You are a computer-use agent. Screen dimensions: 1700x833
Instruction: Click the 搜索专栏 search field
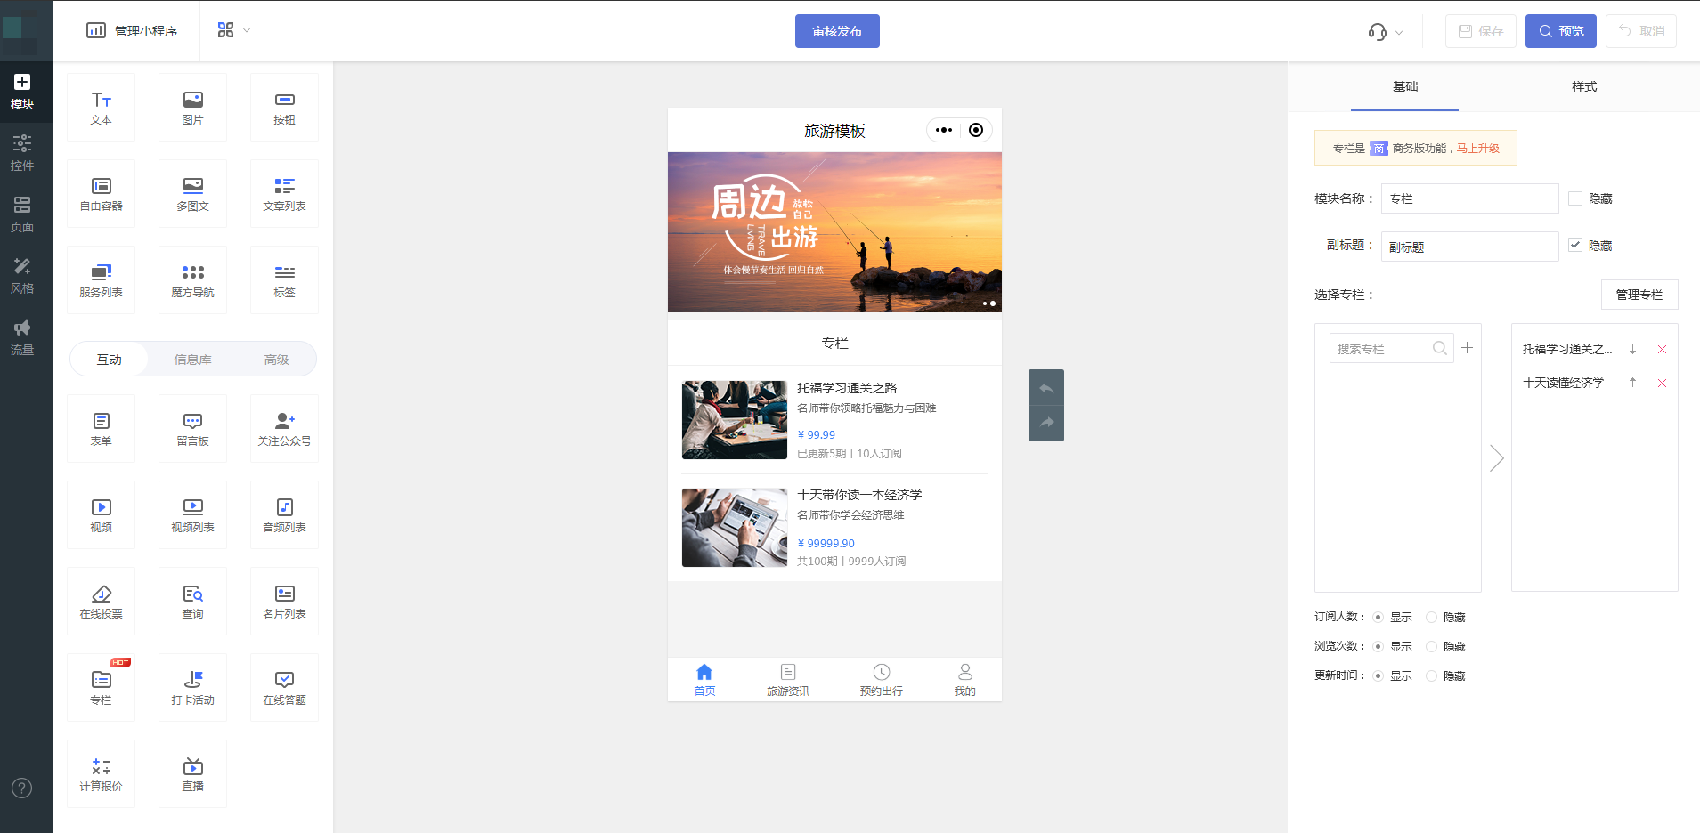(1391, 348)
